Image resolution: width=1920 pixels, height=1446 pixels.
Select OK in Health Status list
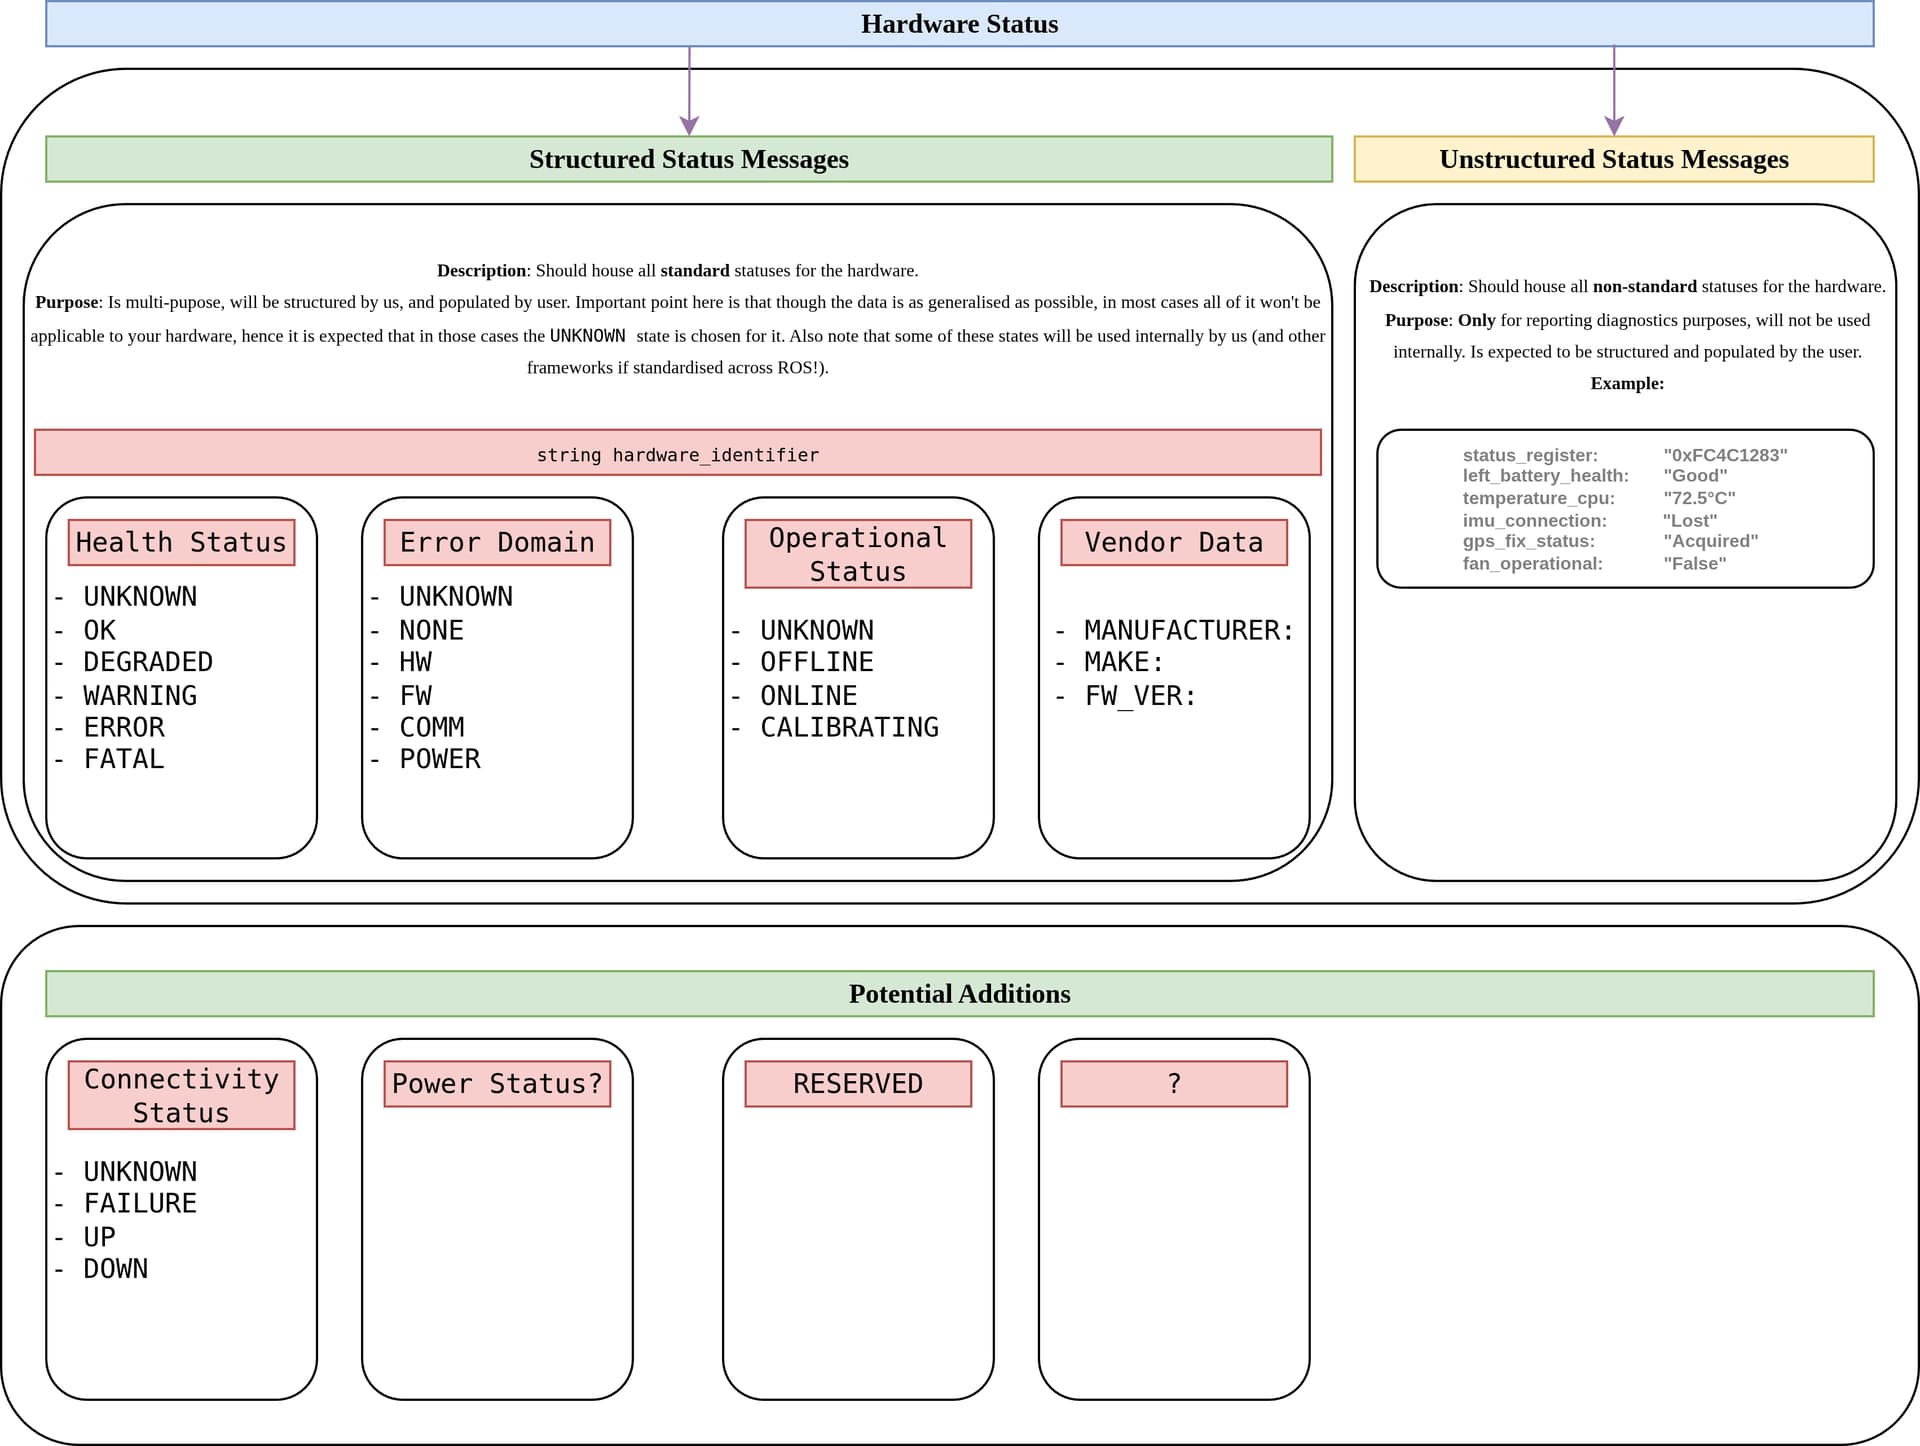pos(99,630)
